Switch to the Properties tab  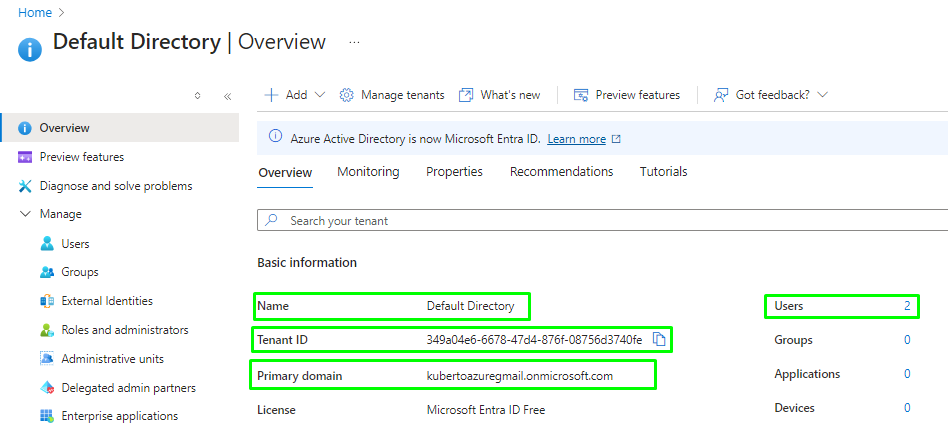click(454, 172)
